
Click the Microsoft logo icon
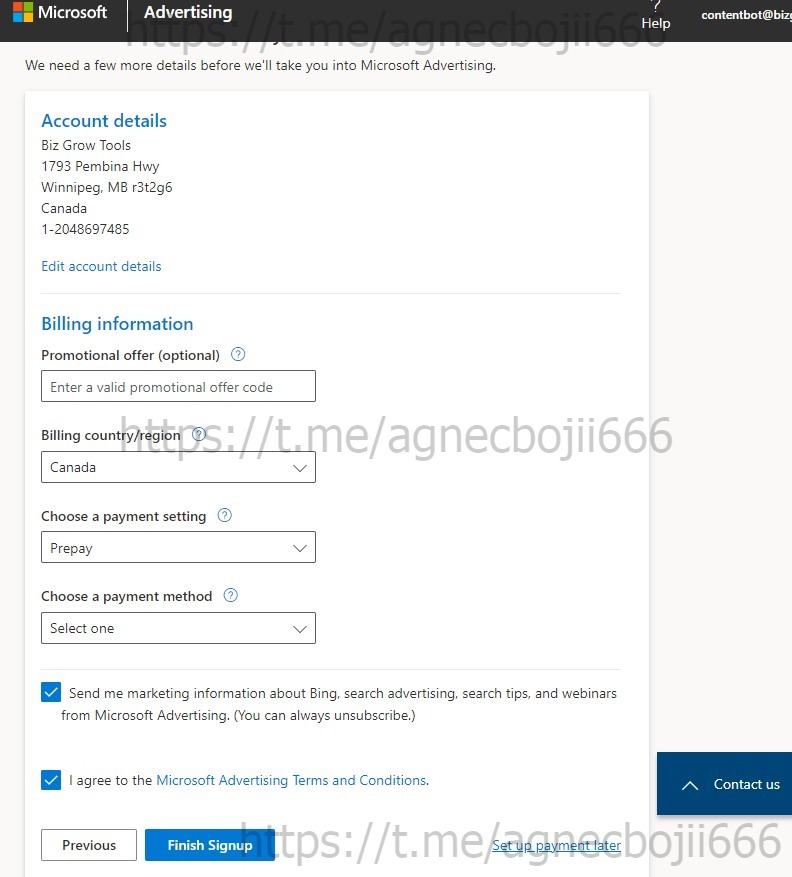point(23,12)
